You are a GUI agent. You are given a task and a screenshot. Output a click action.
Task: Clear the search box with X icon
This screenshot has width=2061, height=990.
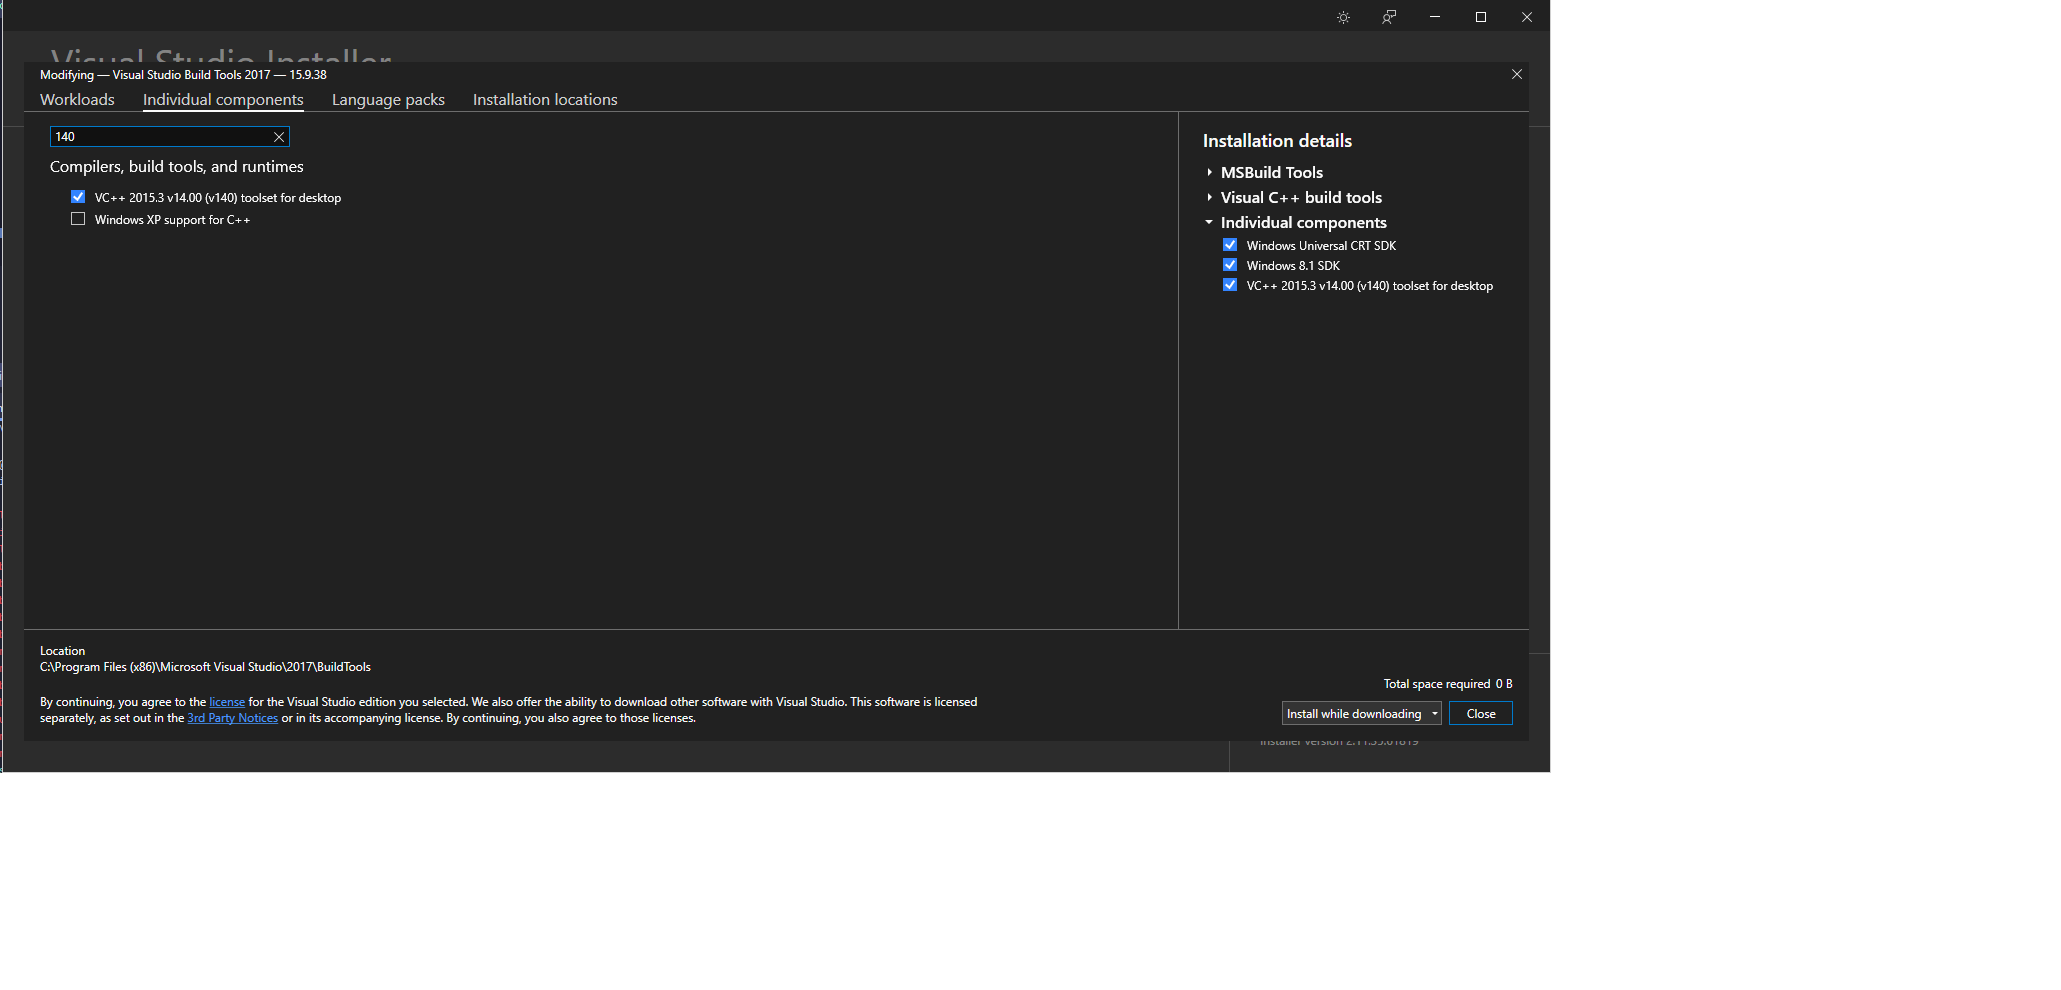coord(279,137)
